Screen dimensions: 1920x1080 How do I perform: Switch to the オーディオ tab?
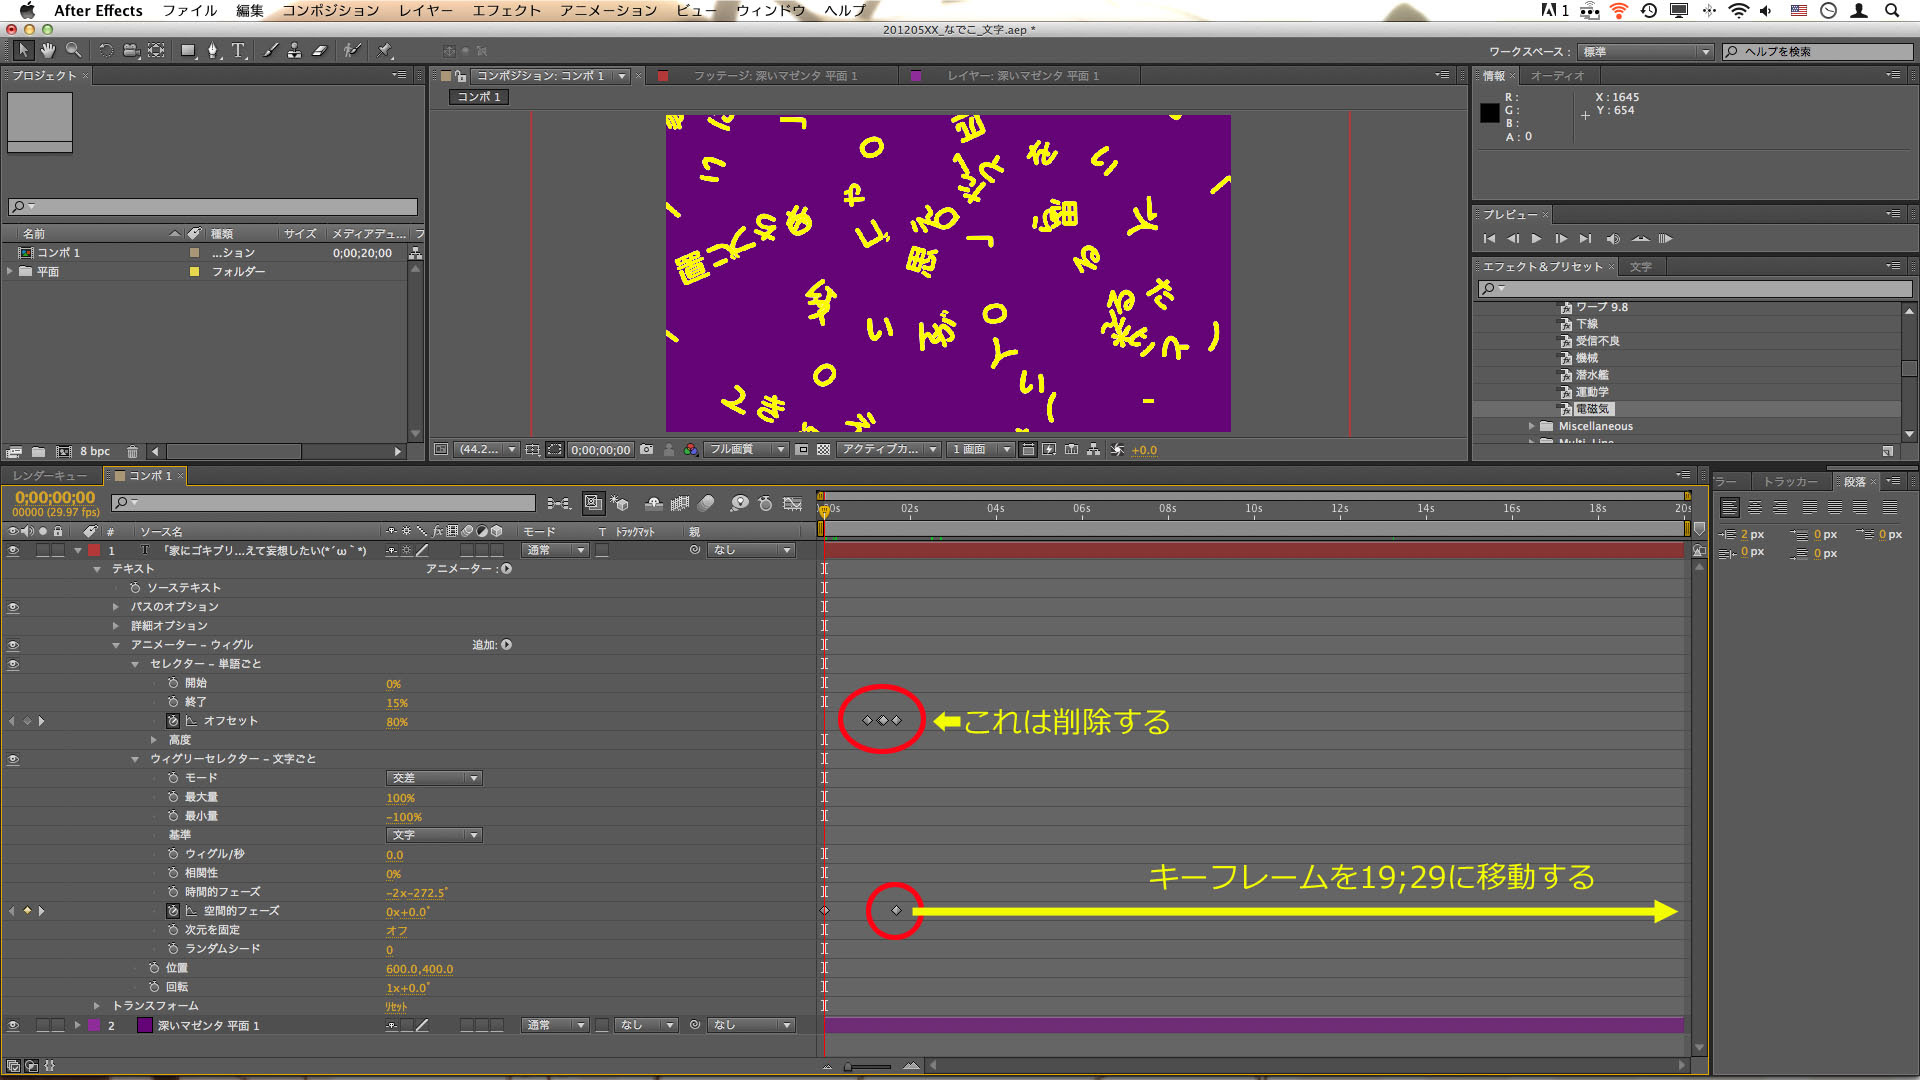(1557, 76)
